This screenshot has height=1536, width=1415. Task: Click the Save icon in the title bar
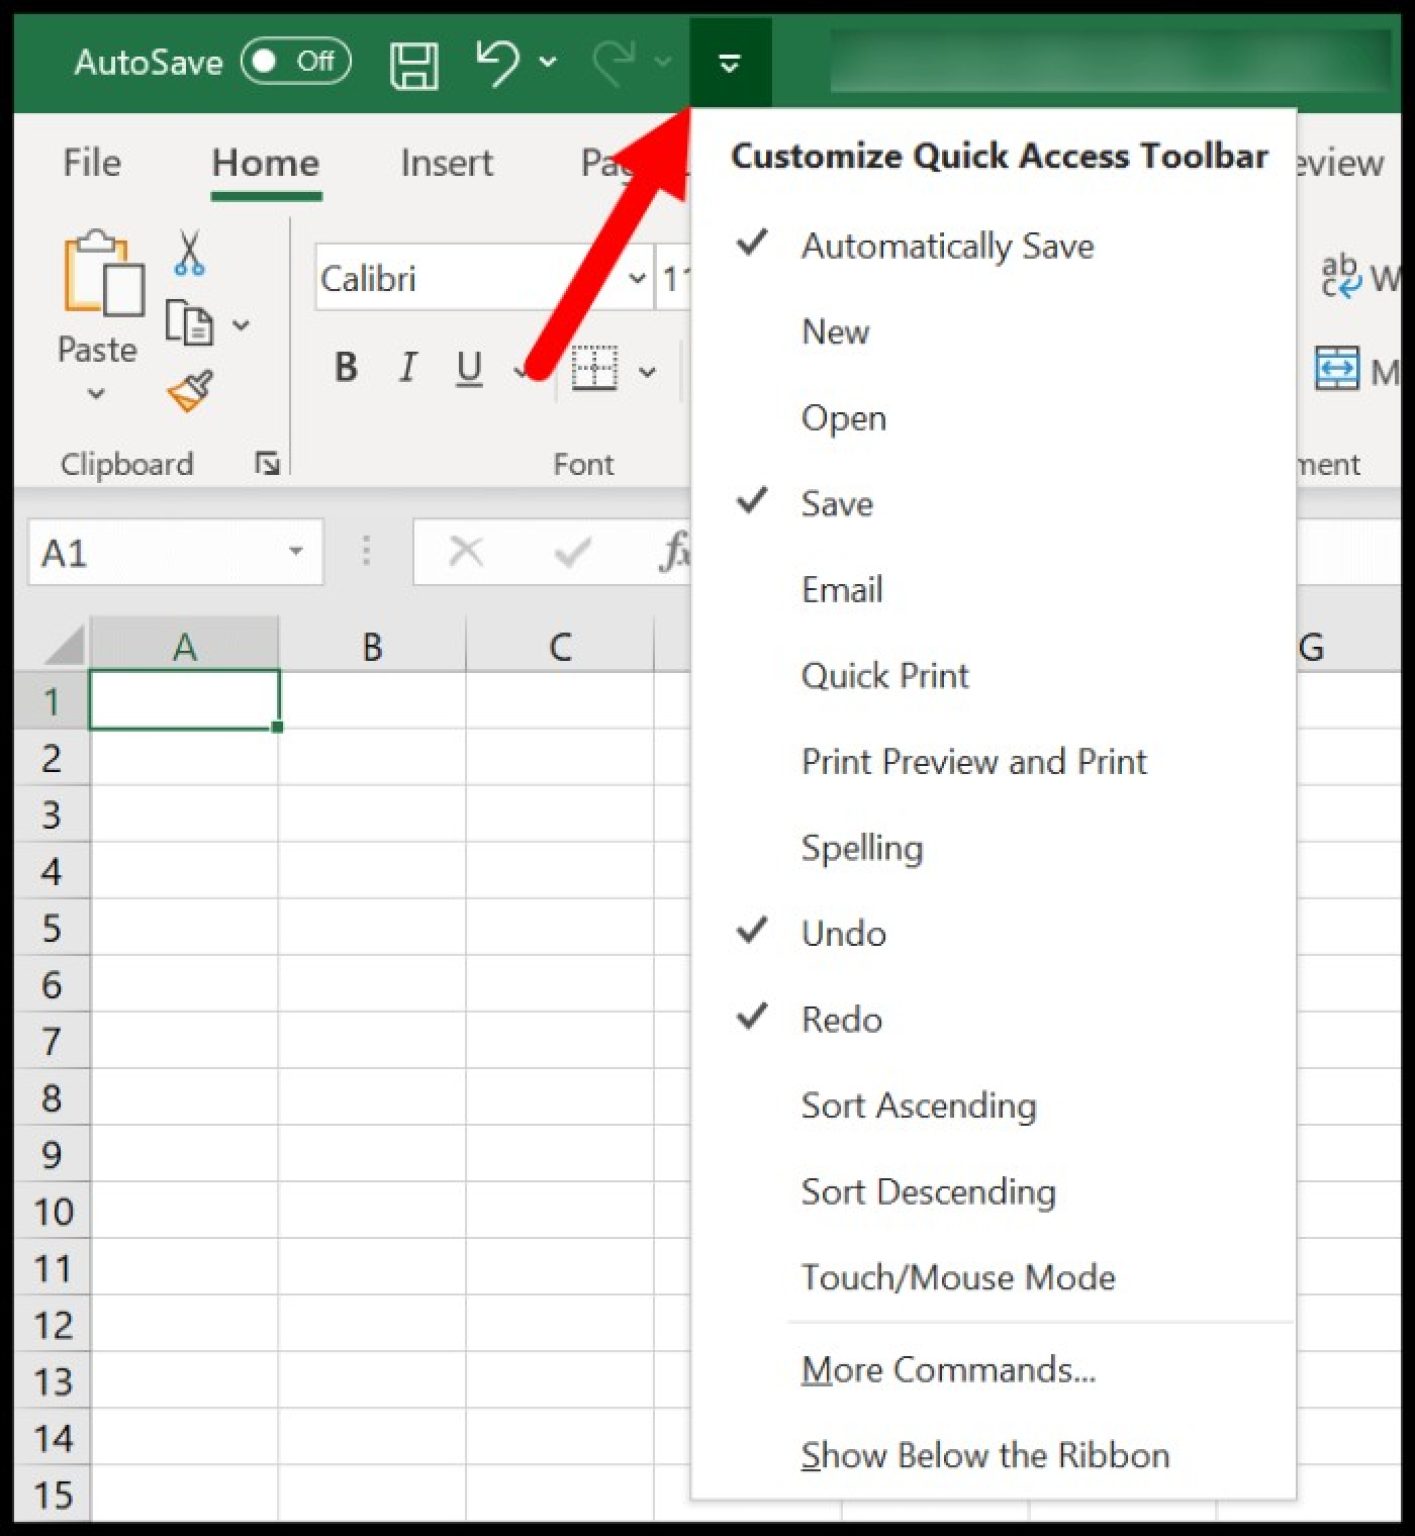tap(414, 62)
